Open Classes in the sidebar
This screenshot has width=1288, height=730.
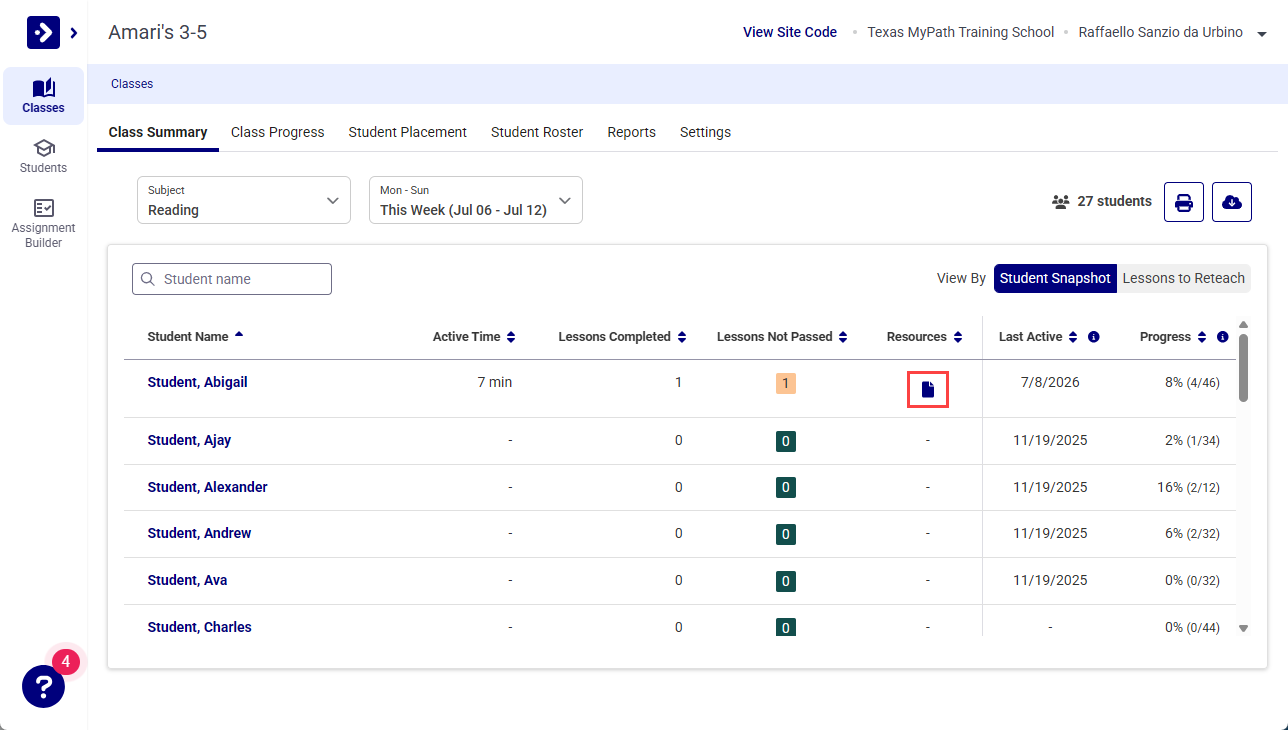pyautogui.click(x=43, y=96)
